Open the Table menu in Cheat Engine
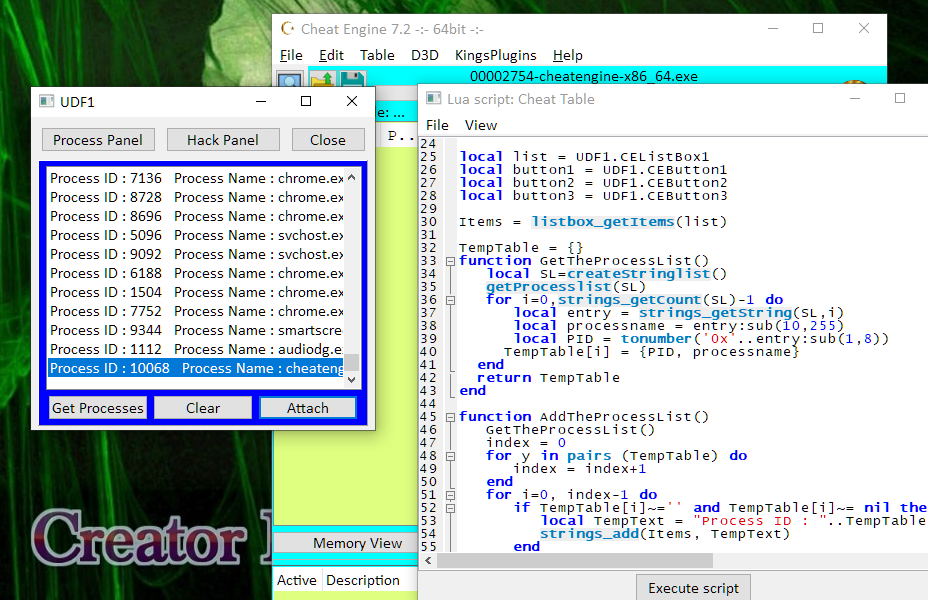Image resolution: width=928 pixels, height=600 pixels. point(377,55)
